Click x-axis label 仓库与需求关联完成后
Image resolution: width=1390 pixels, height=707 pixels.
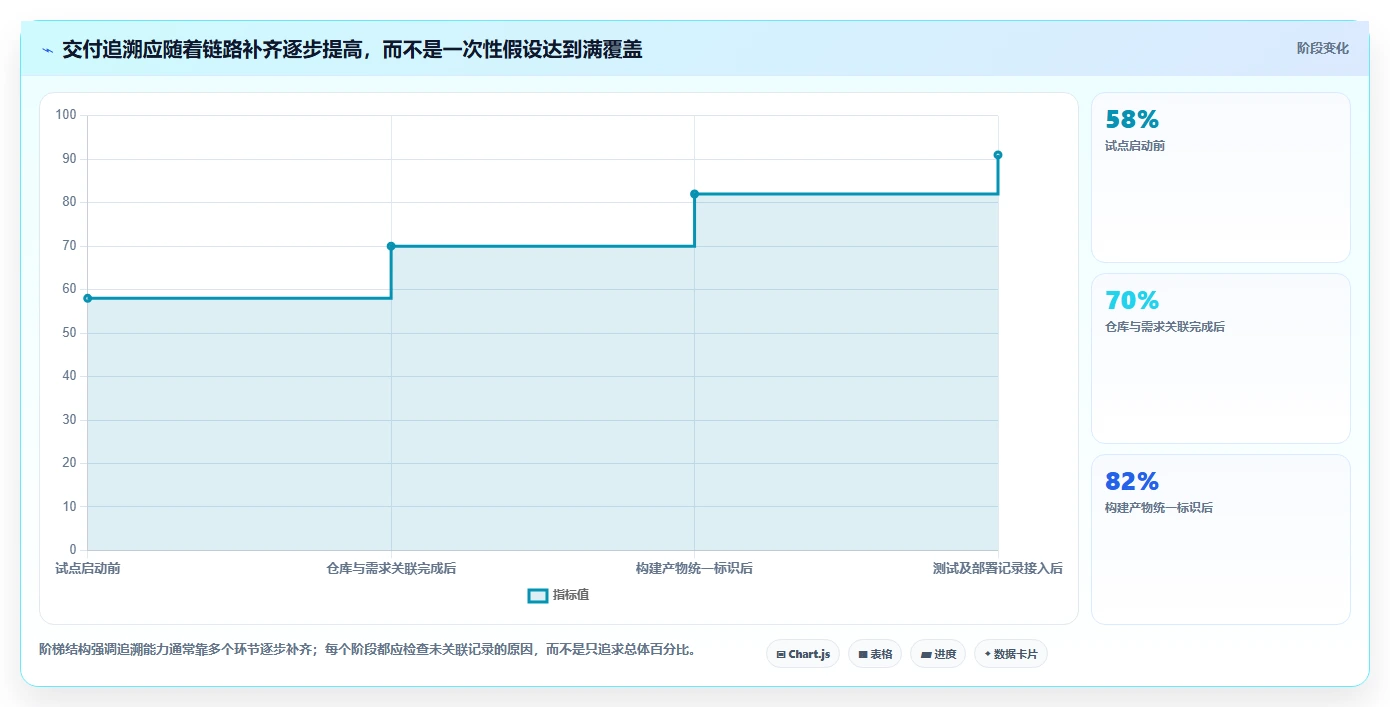tap(391, 569)
